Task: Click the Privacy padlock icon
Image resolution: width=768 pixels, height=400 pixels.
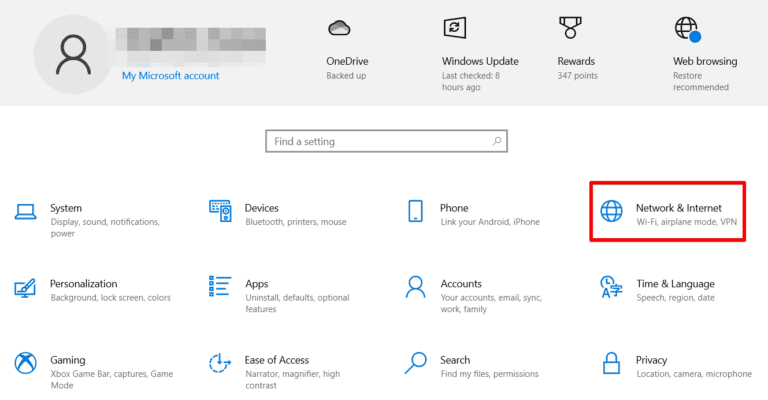Action: point(611,363)
